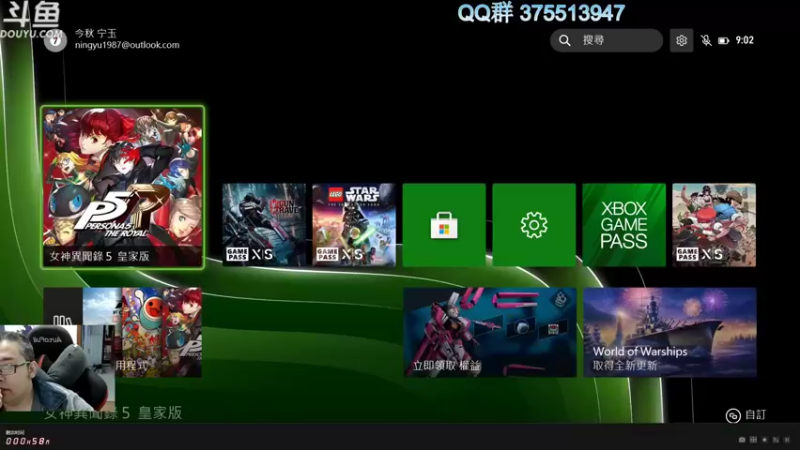Screen dimensions: 800x450
Task: Launch the Gungrave game tile
Action: (264, 224)
